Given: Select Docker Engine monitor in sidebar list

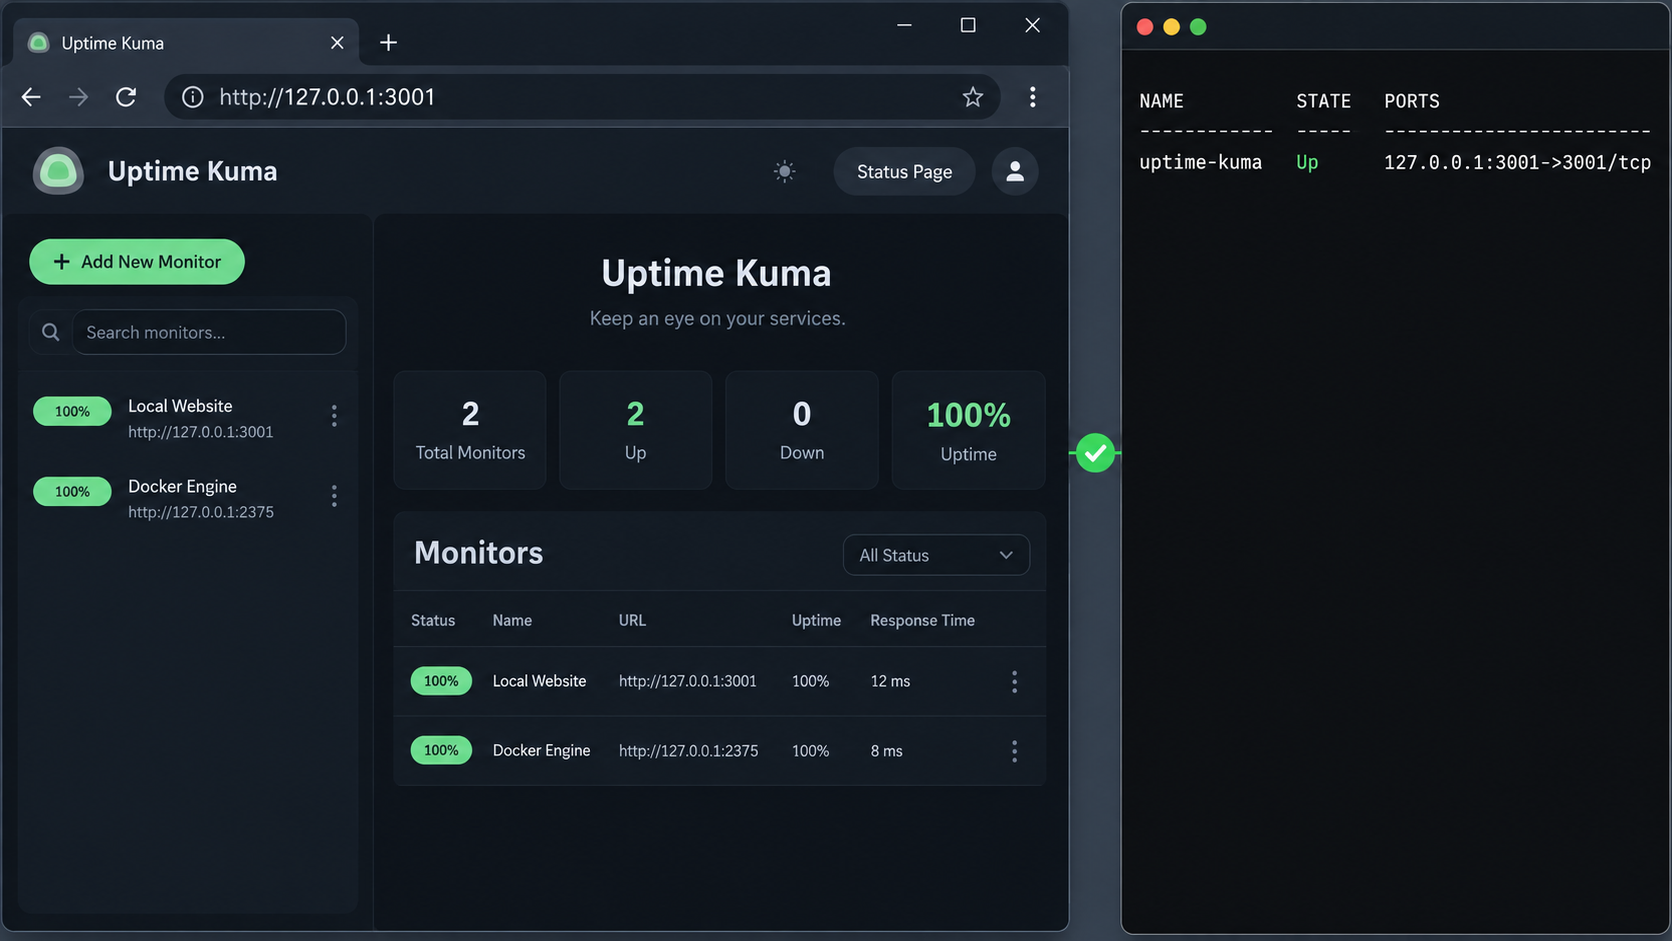Looking at the screenshot, I should coord(188,498).
